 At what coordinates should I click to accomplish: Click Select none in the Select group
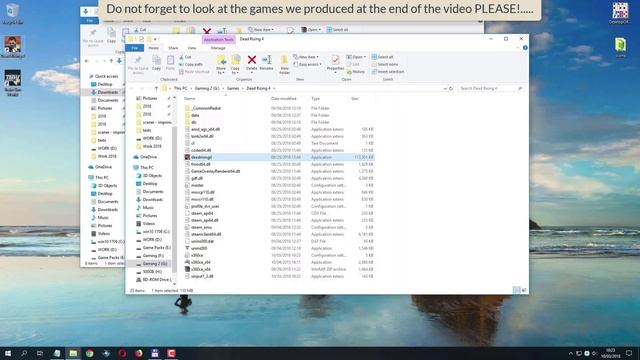click(x=384, y=64)
